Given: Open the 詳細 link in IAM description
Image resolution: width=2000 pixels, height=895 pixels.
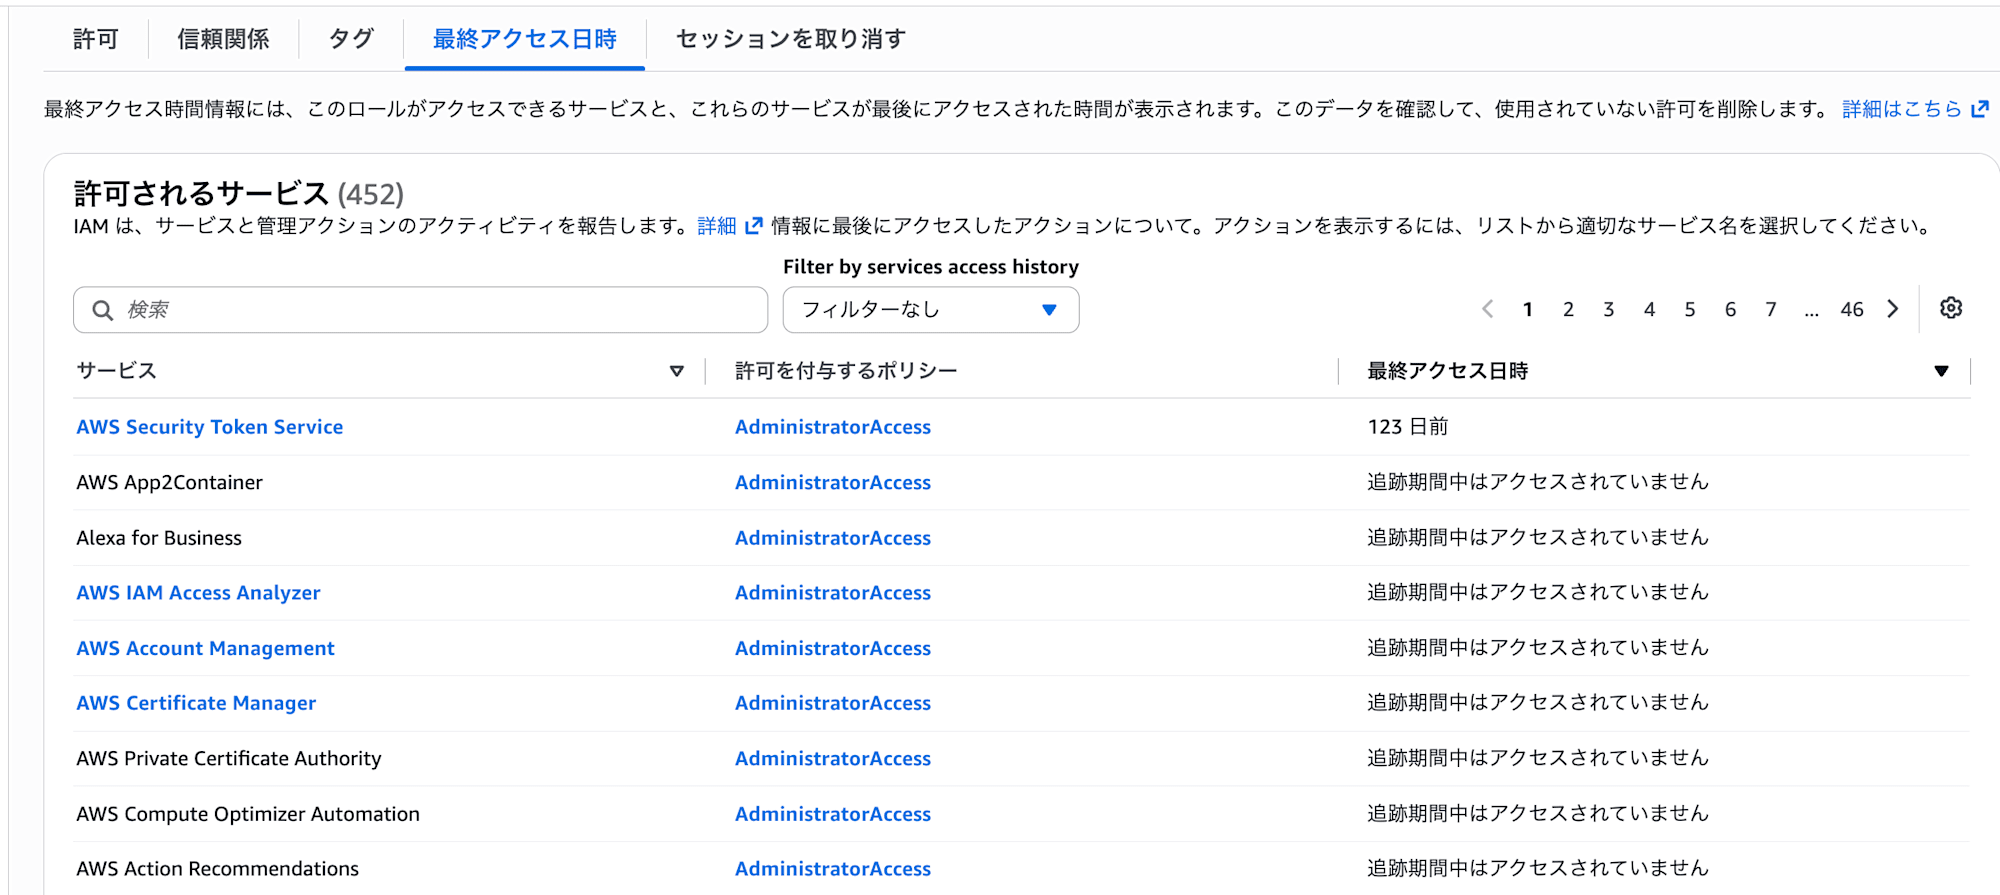Looking at the screenshot, I should coord(716,226).
